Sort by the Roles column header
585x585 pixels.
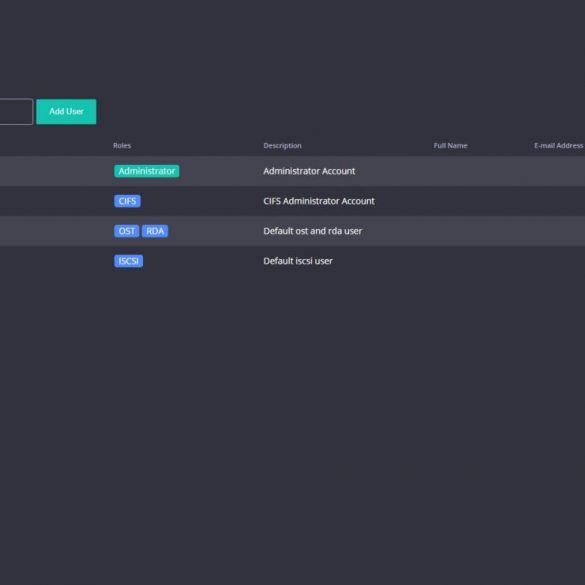pos(122,146)
